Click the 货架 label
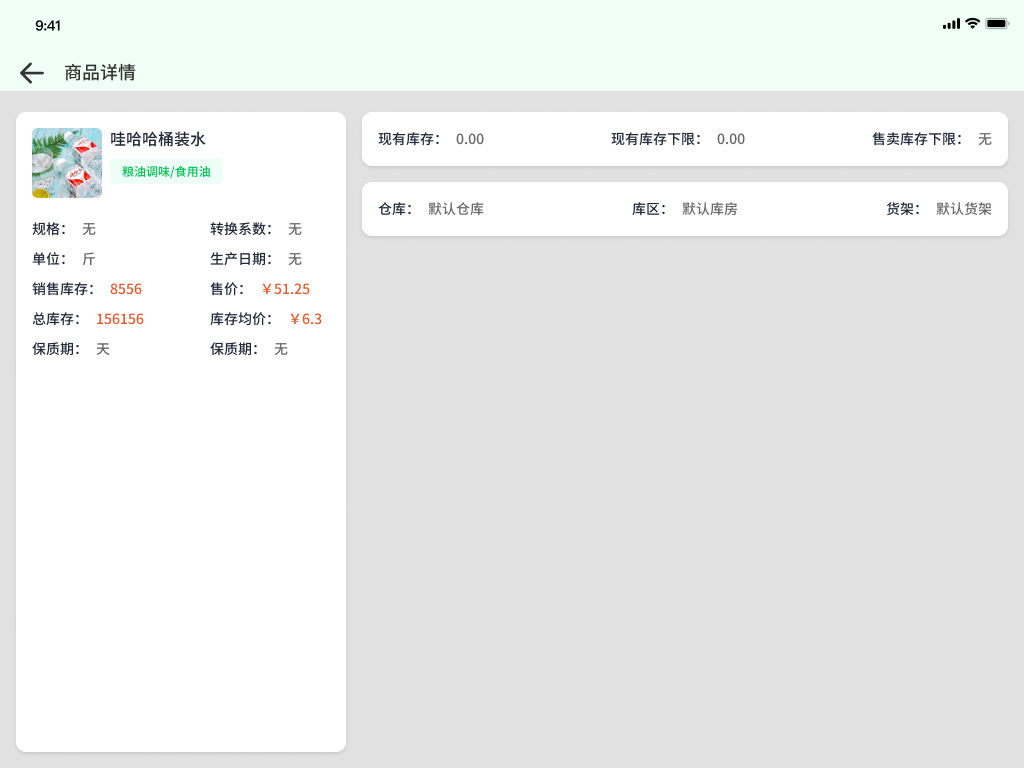This screenshot has width=1024, height=768. pyautogui.click(x=903, y=209)
